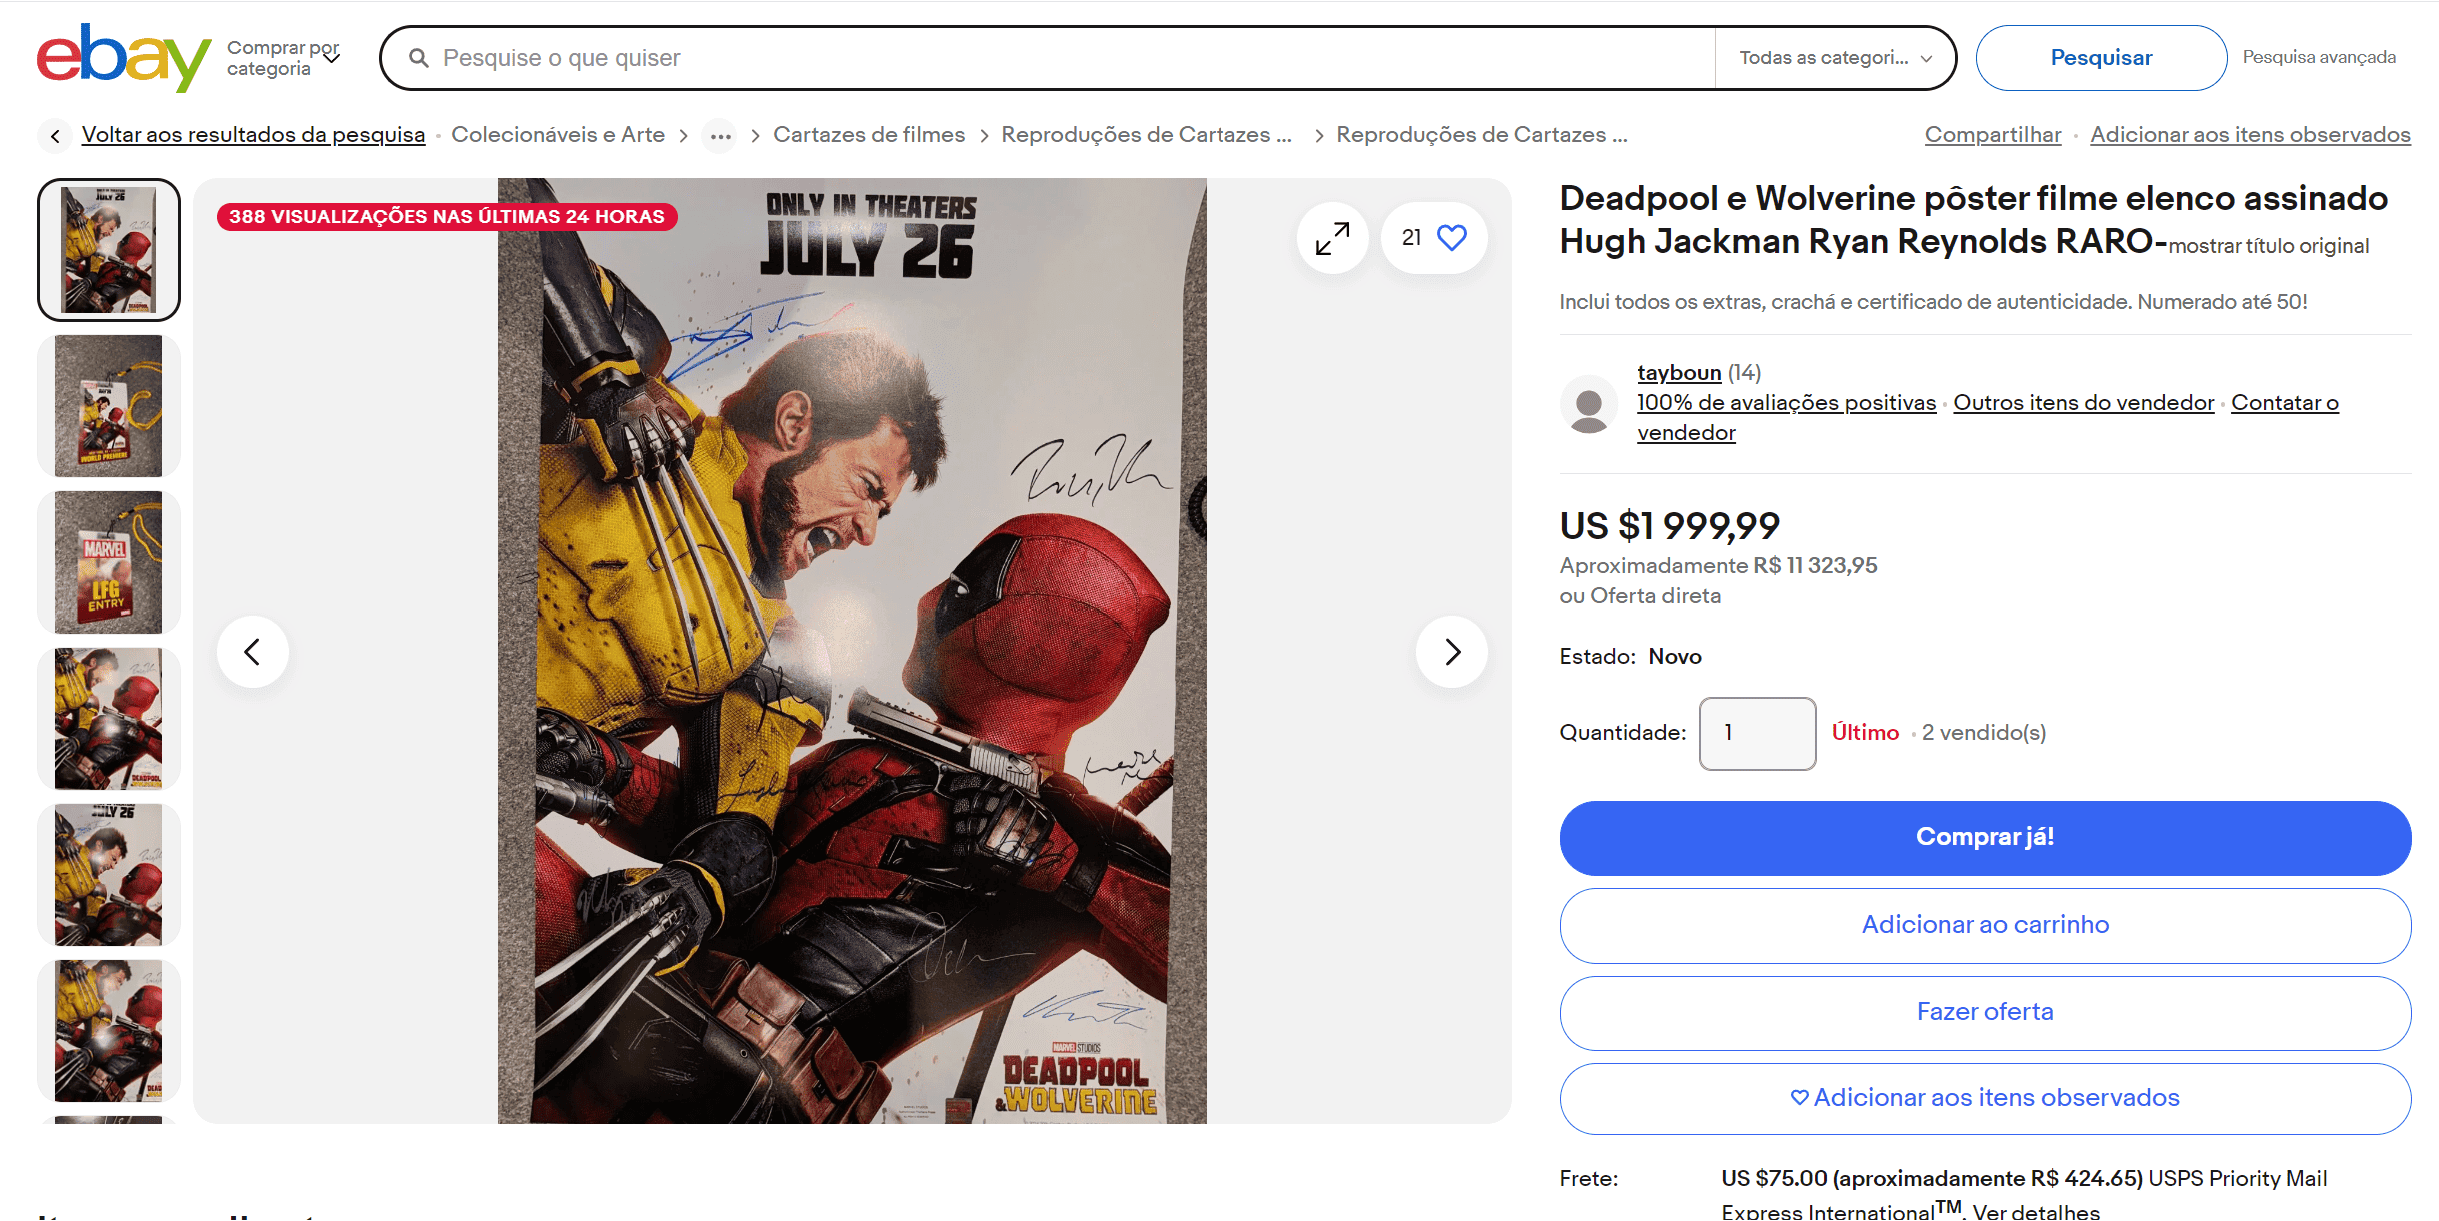Show the previous product image
The image size is (2439, 1221).
253,652
